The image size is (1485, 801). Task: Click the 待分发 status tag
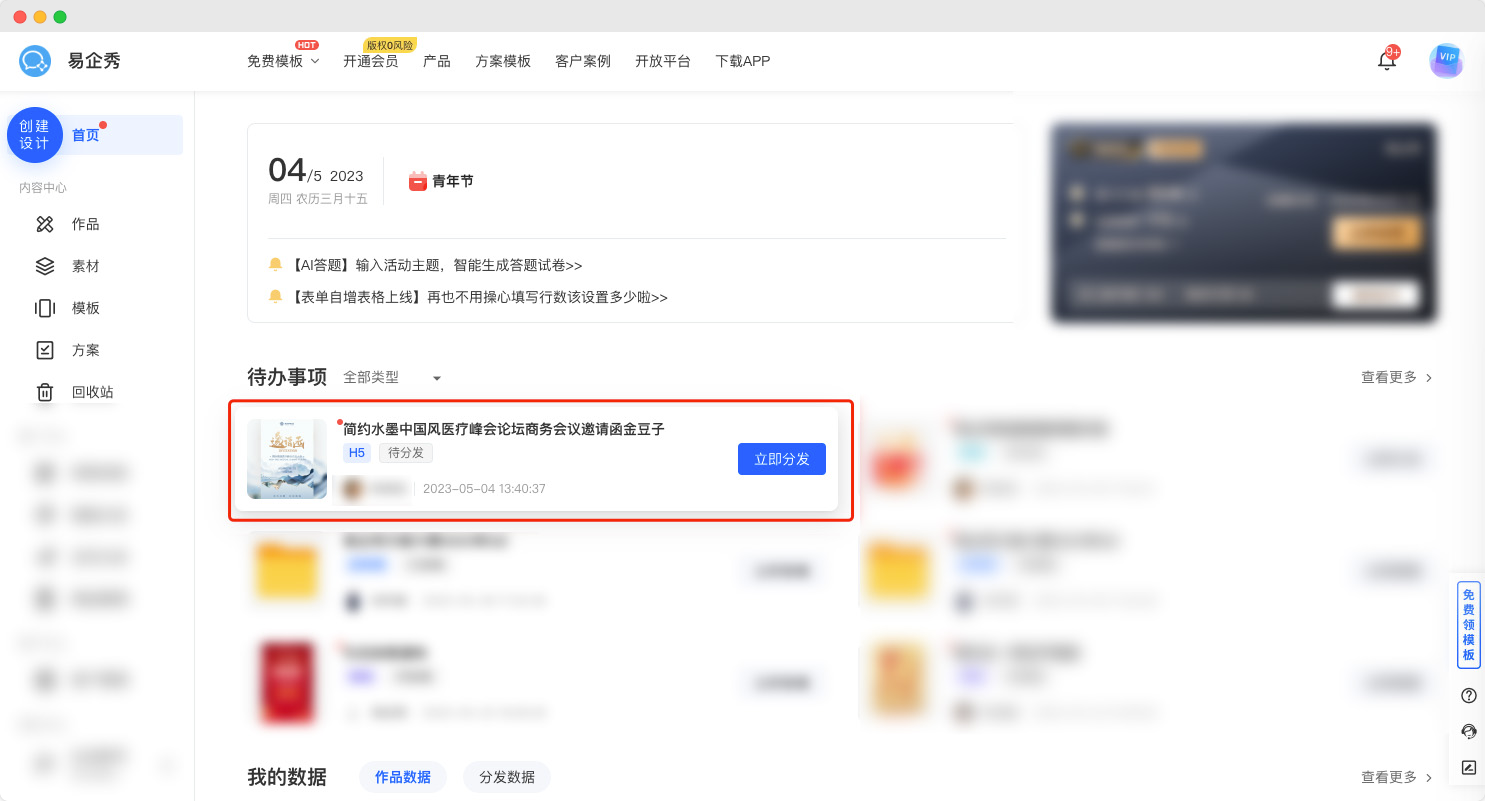[x=406, y=453]
